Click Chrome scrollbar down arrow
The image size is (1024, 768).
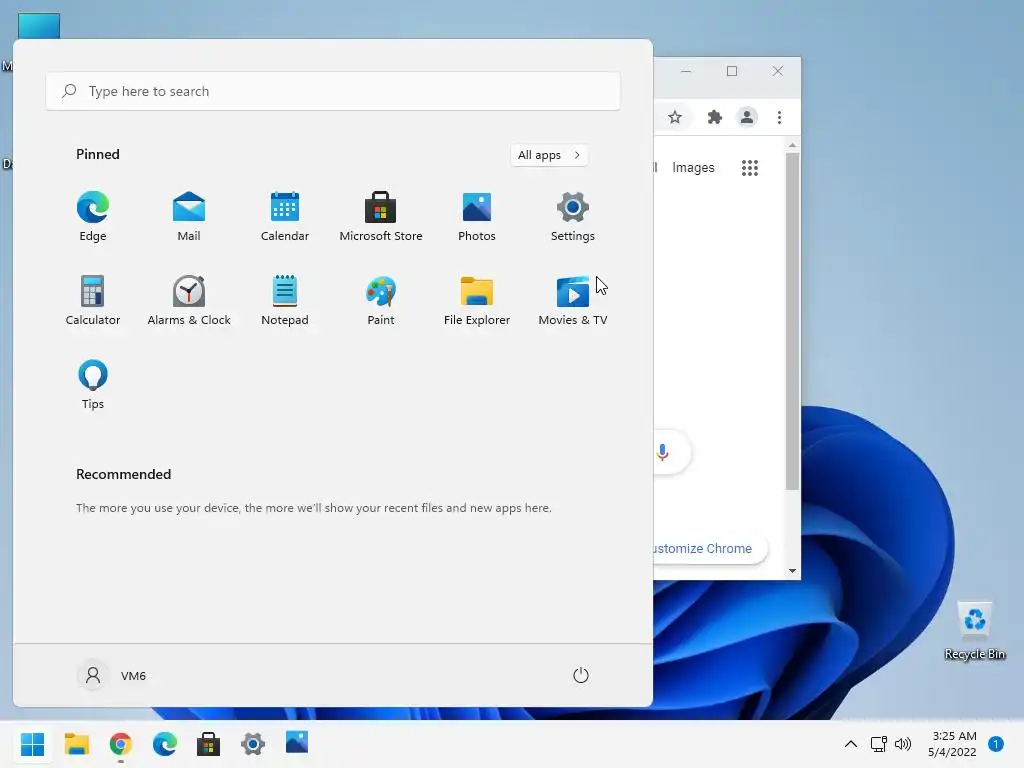(x=792, y=571)
